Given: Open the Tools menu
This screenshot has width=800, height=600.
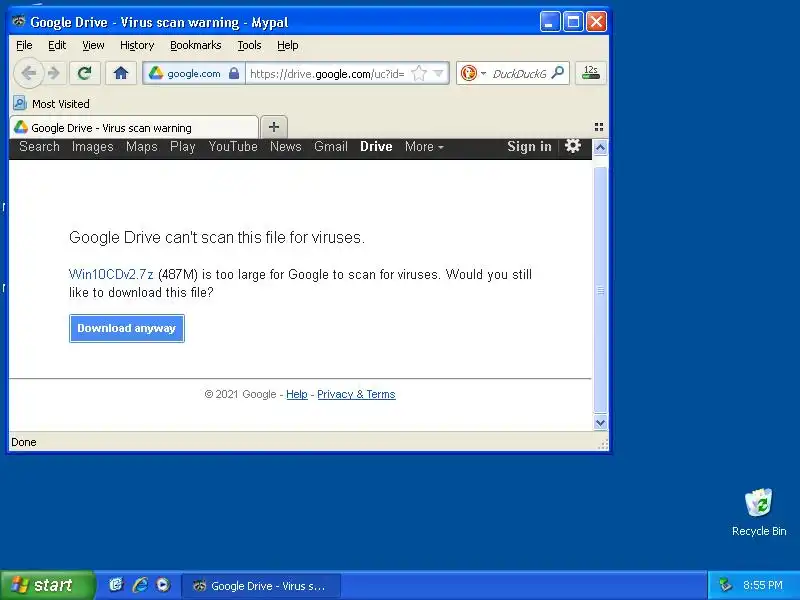Looking at the screenshot, I should click(249, 45).
